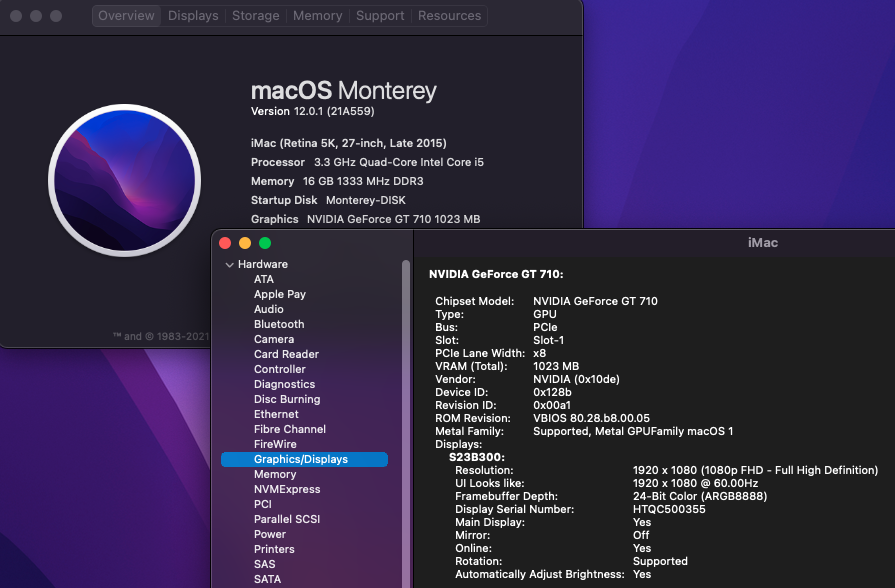Click the macOS Monterey heading
The width and height of the screenshot is (895, 588).
344,90
